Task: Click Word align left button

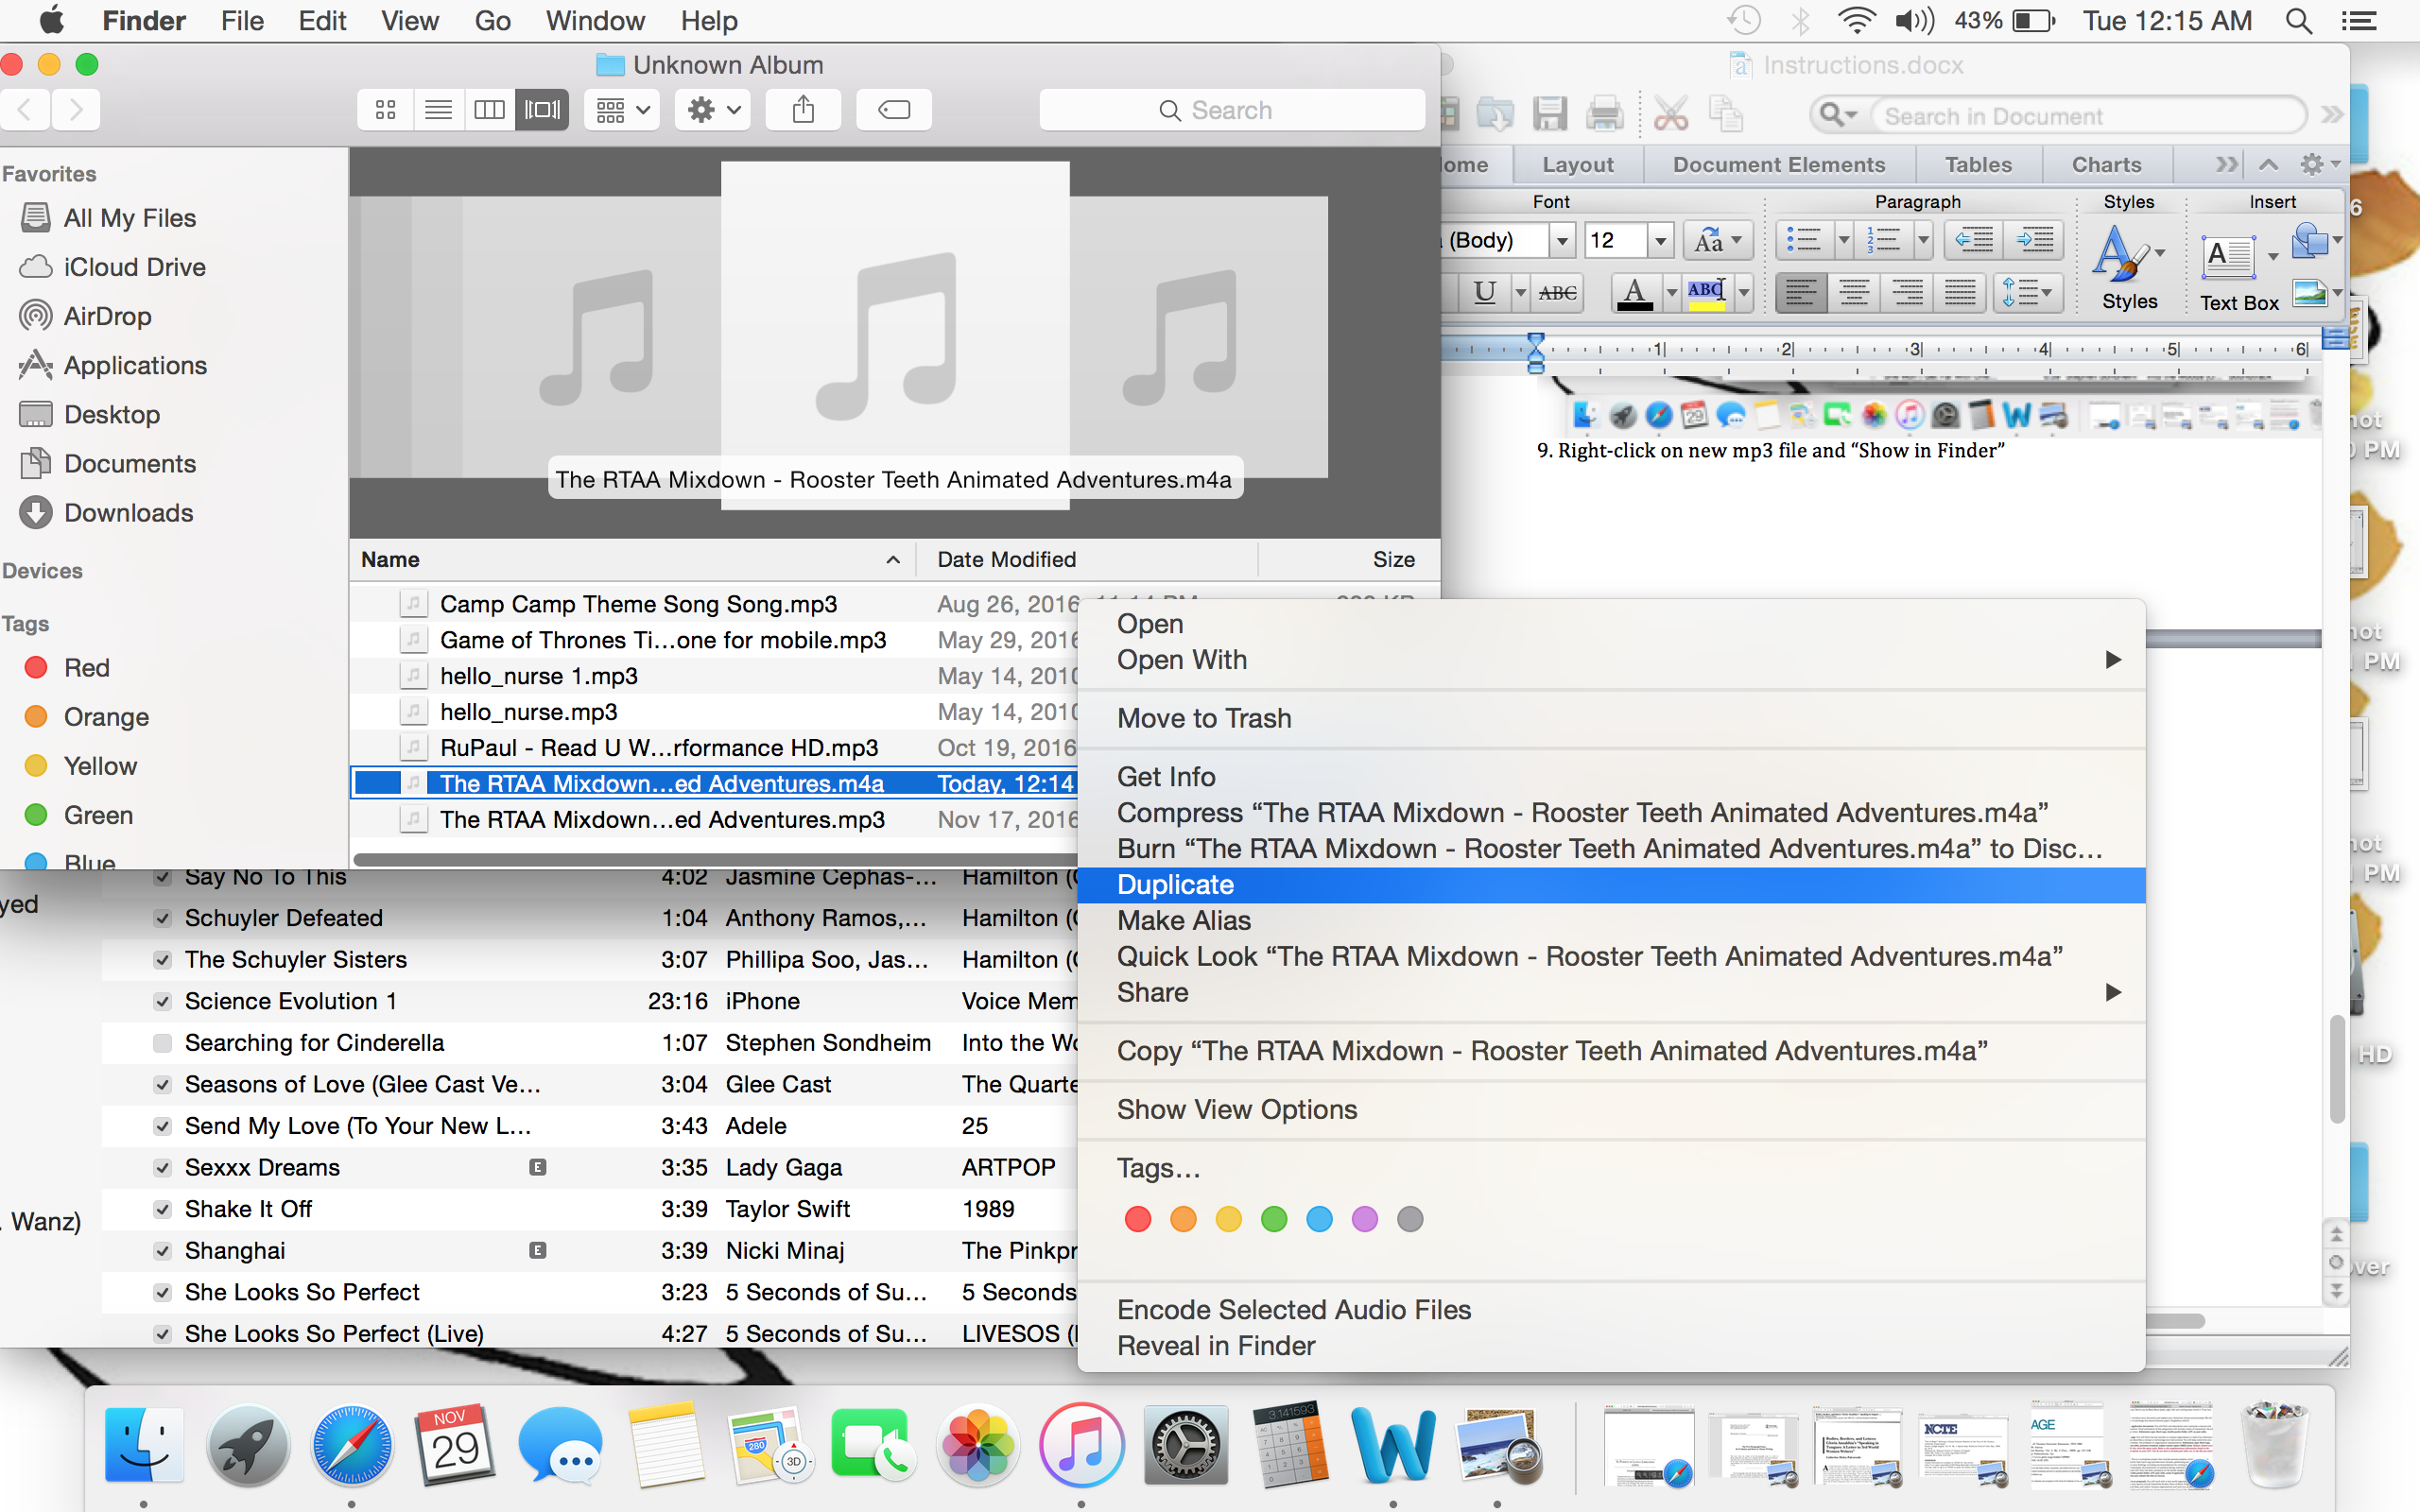Action: tap(1800, 292)
